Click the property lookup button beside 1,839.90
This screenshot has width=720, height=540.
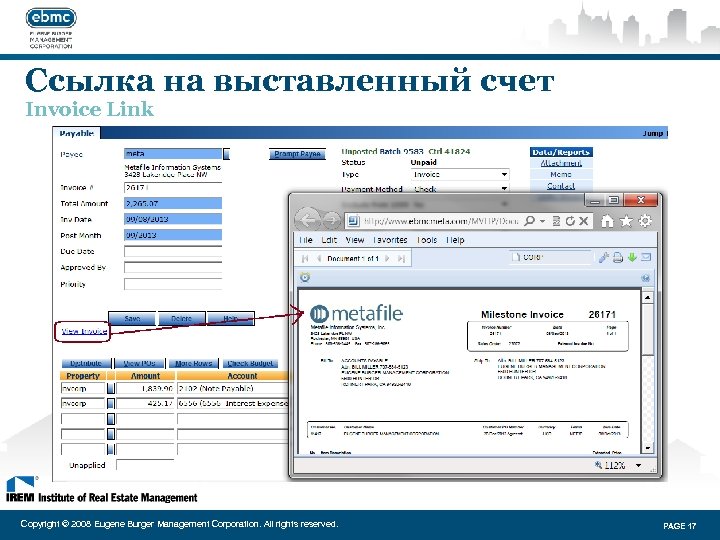pyautogui.click(x=111, y=388)
